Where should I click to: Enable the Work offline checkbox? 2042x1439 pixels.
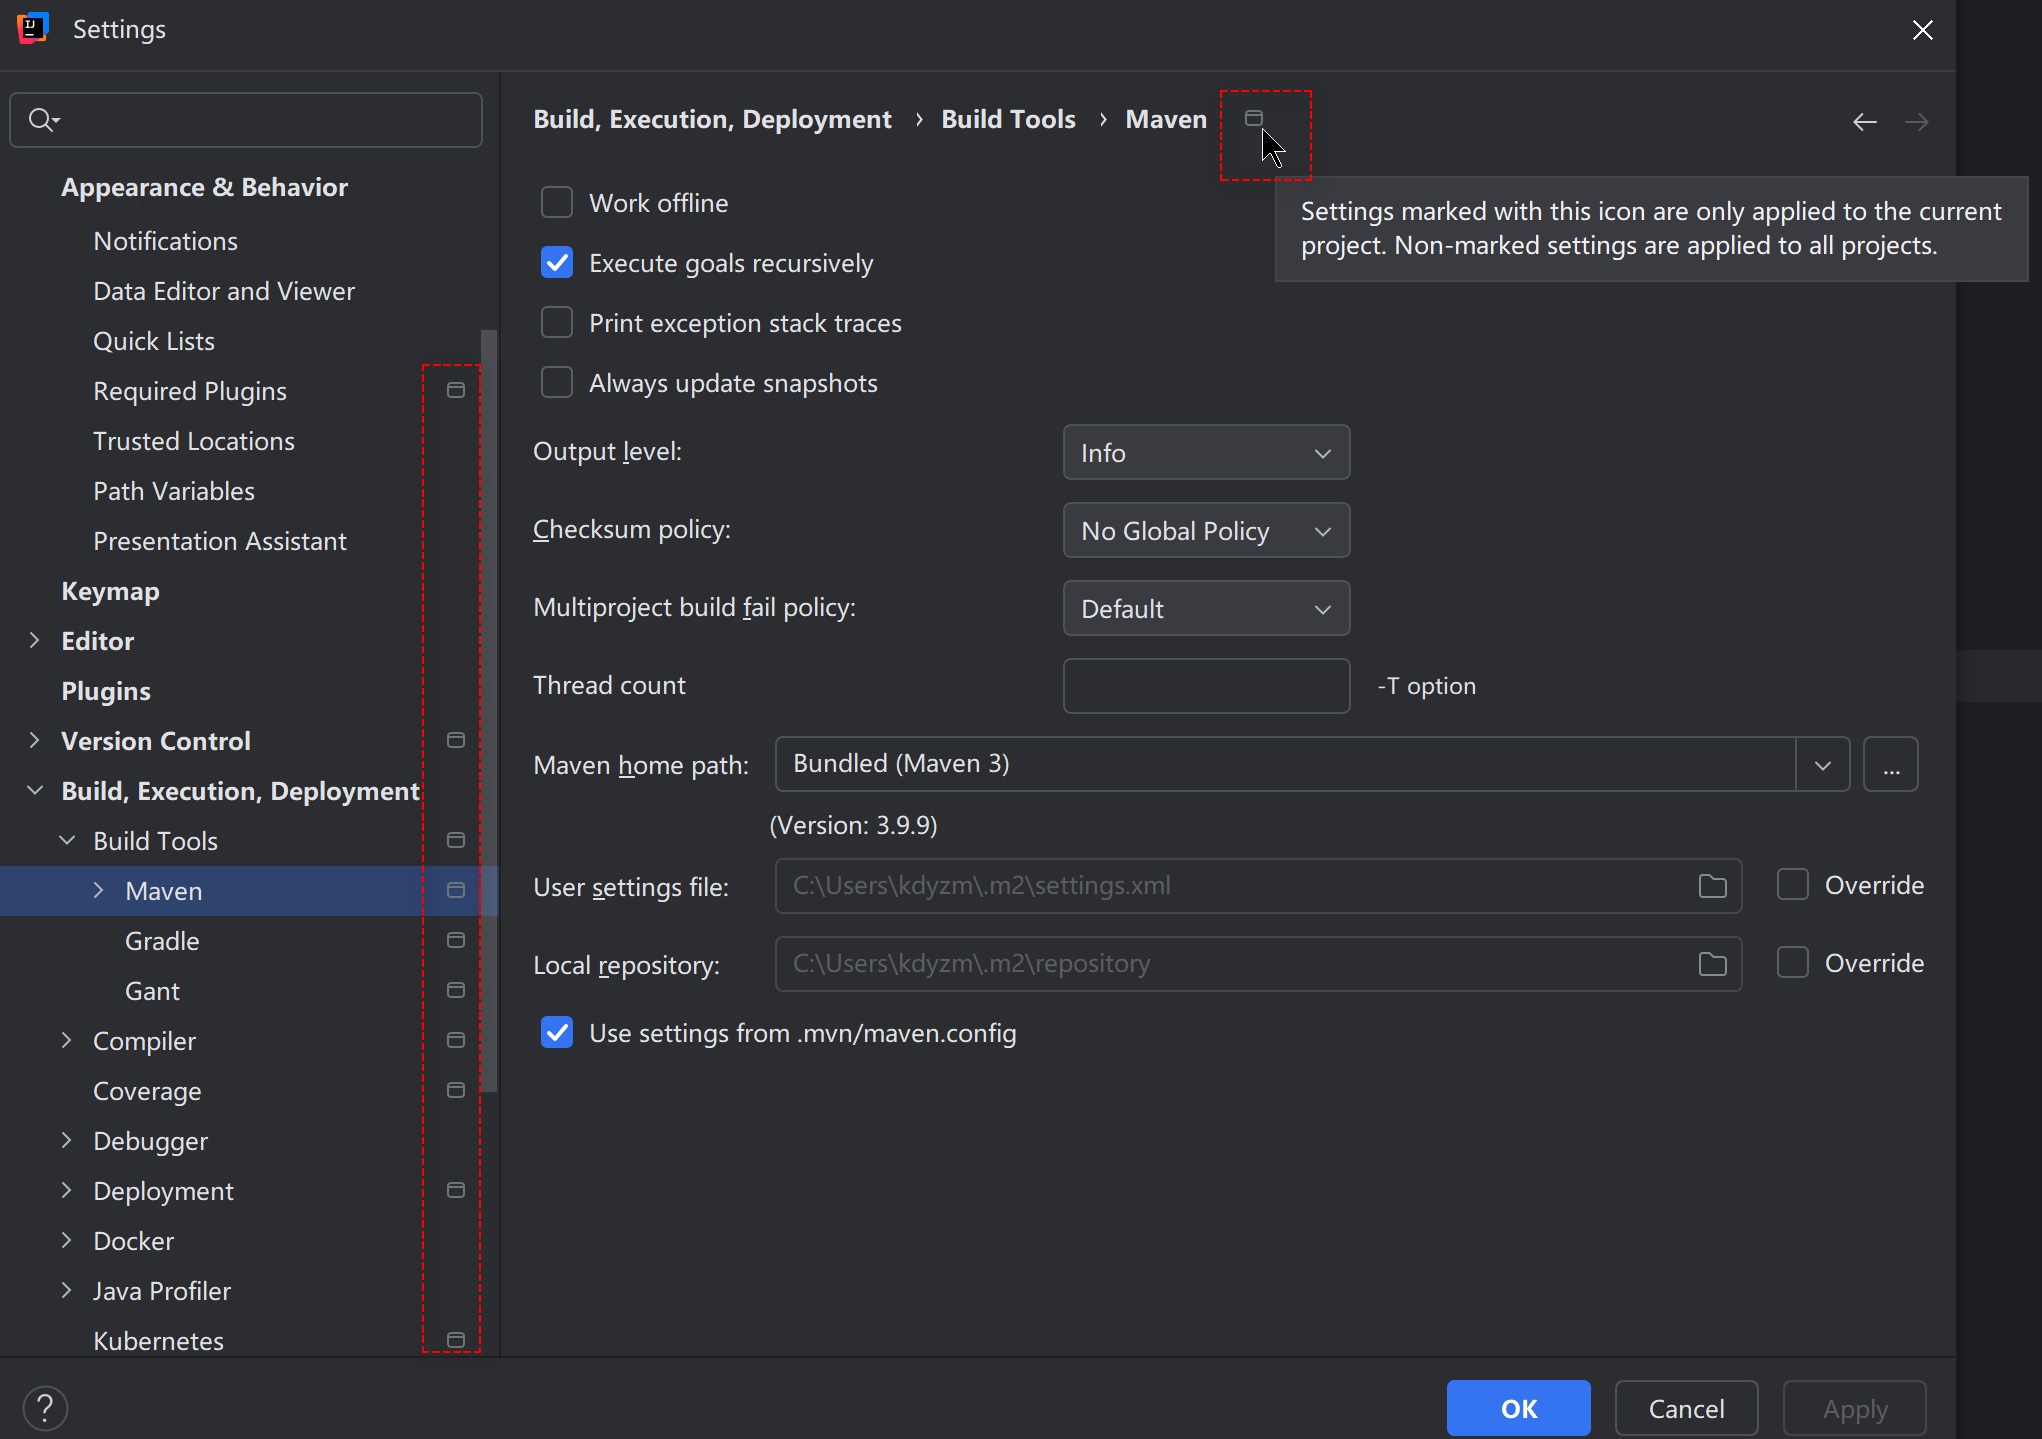[x=557, y=203]
